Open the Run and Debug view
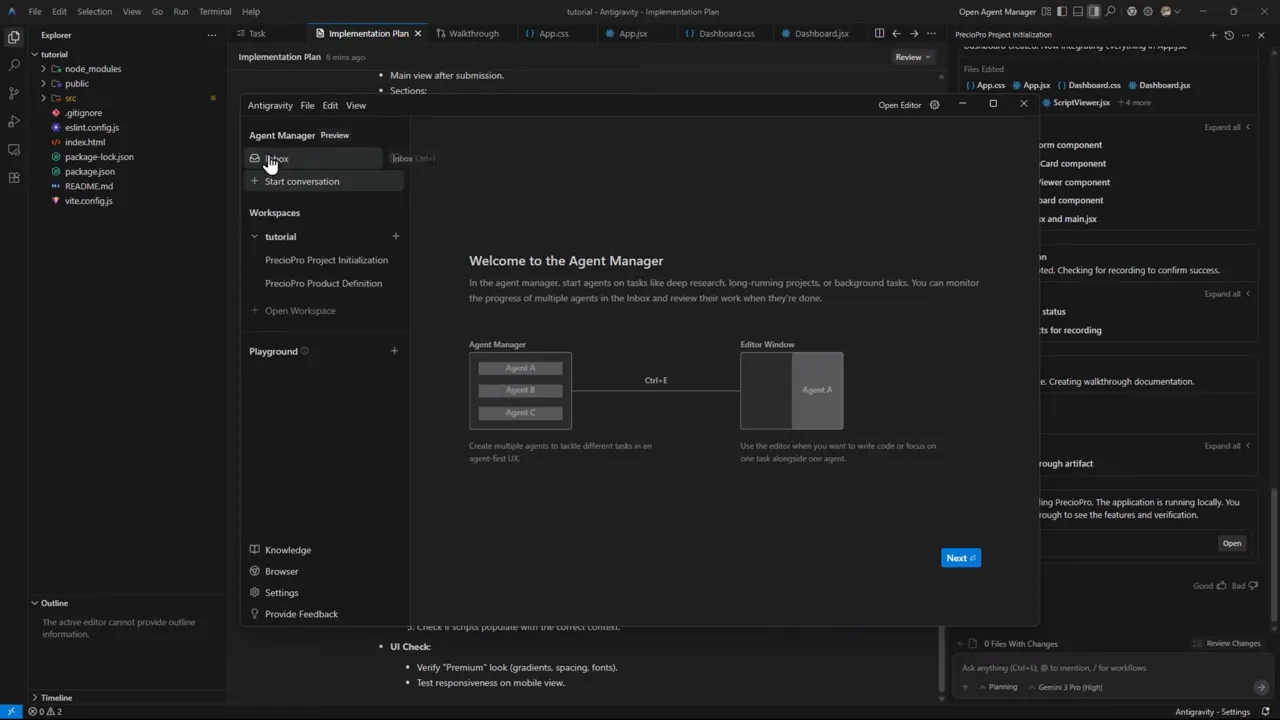The image size is (1280, 720). pyautogui.click(x=14, y=119)
